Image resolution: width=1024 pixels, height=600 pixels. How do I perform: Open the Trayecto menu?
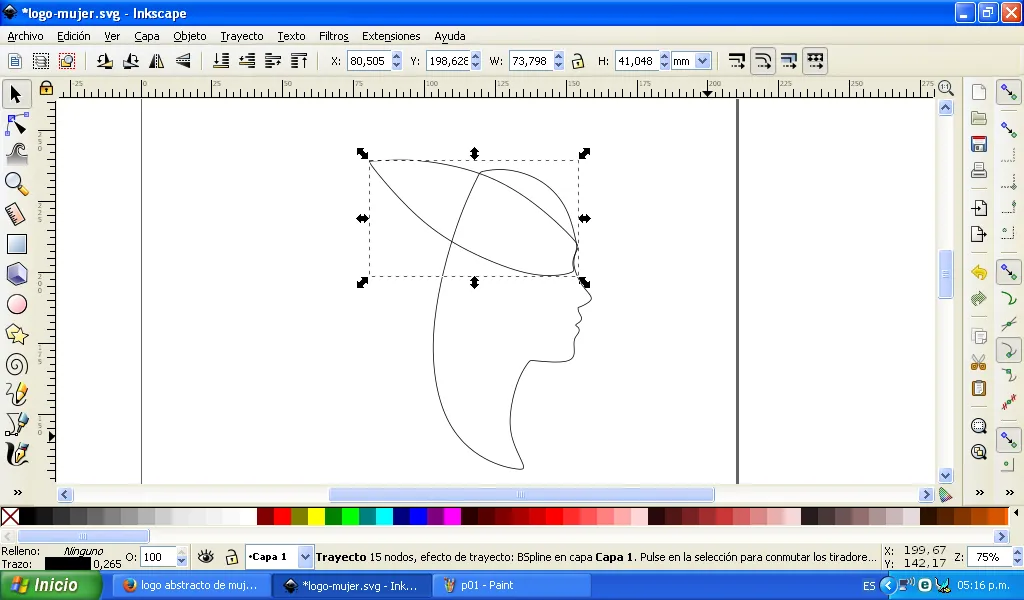tap(242, 36)
